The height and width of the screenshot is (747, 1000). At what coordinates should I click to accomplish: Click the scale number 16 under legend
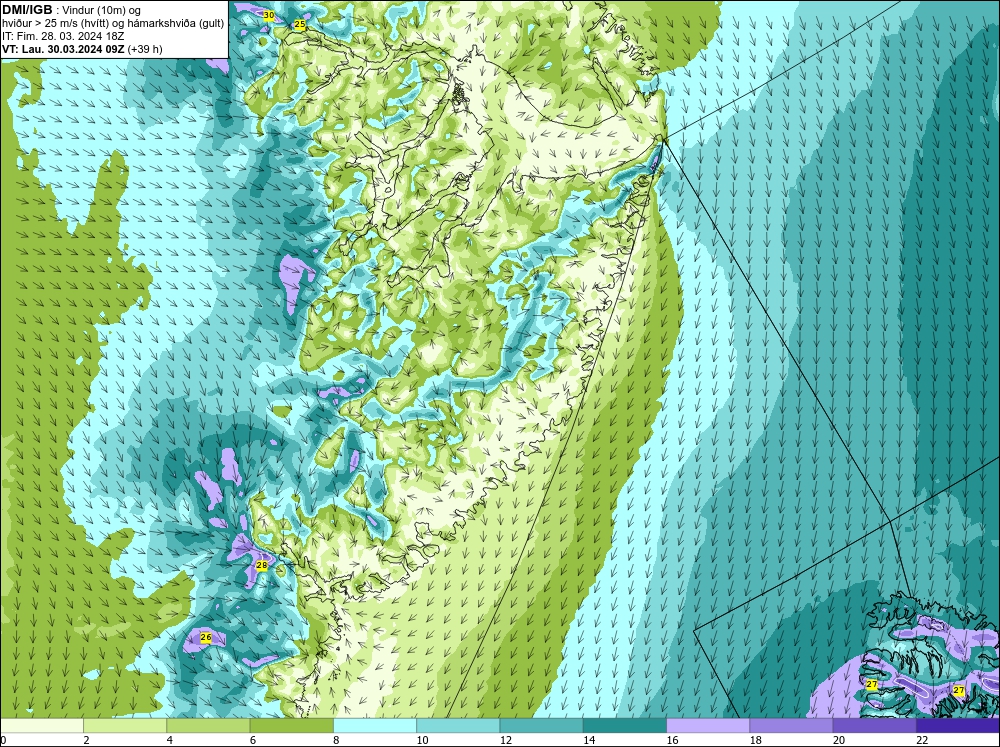pos(672,740)
